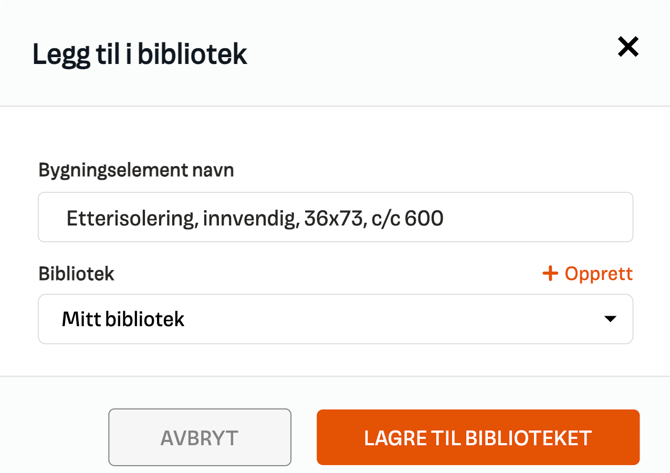Image resolution: width=670 pixels, height=473 pixels.
Task: Close the Legg til i bibliotek dialog
Action: (628, 47)
